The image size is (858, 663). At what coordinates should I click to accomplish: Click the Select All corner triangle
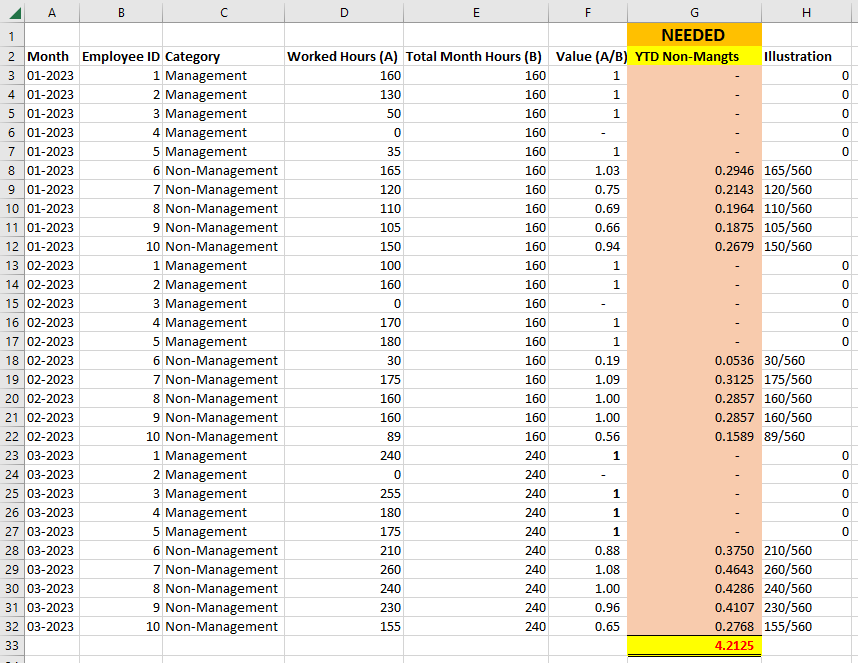point(13,12)
